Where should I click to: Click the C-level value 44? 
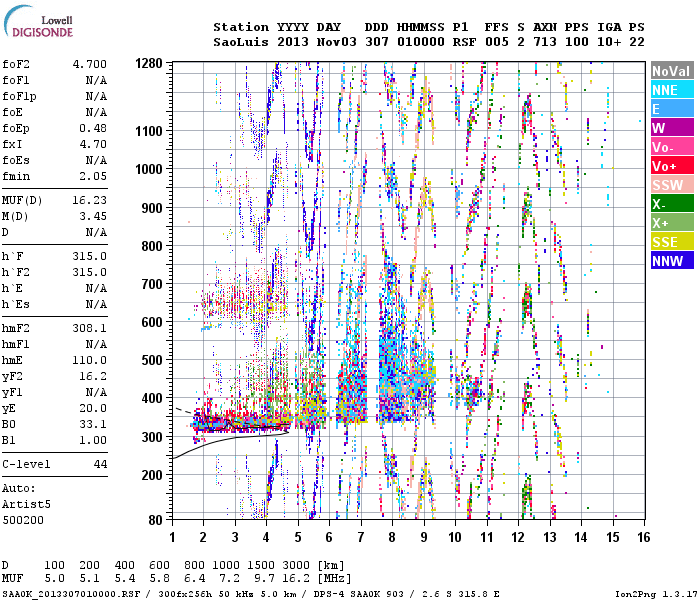[100, 464]
